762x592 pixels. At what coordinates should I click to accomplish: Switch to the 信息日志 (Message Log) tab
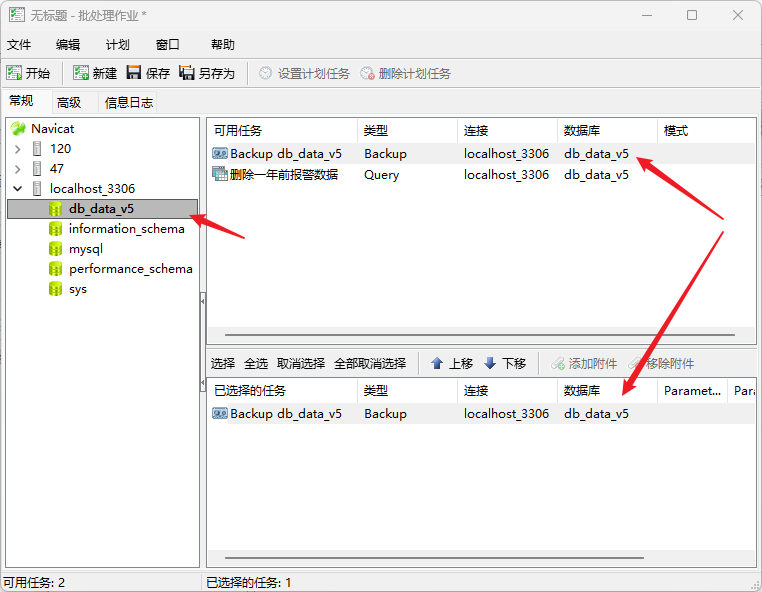click(129, 103)
